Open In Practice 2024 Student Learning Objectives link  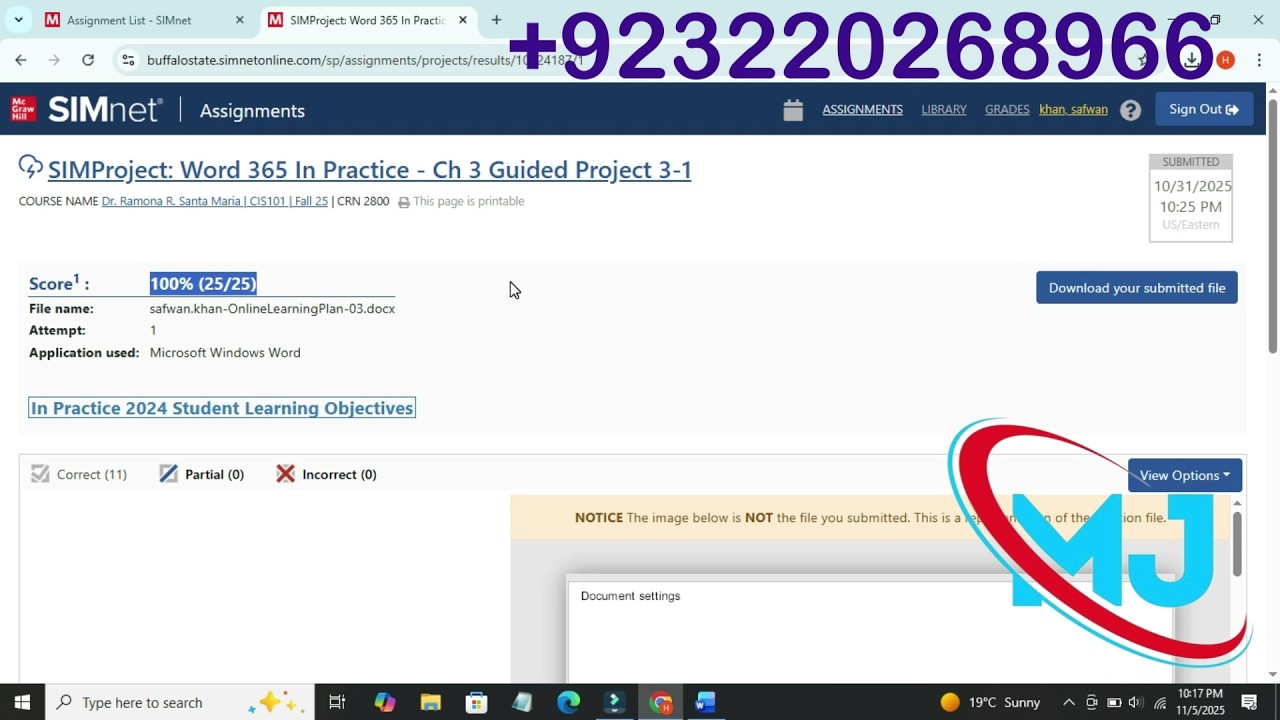pyautogui.click(x=222, y=408)
